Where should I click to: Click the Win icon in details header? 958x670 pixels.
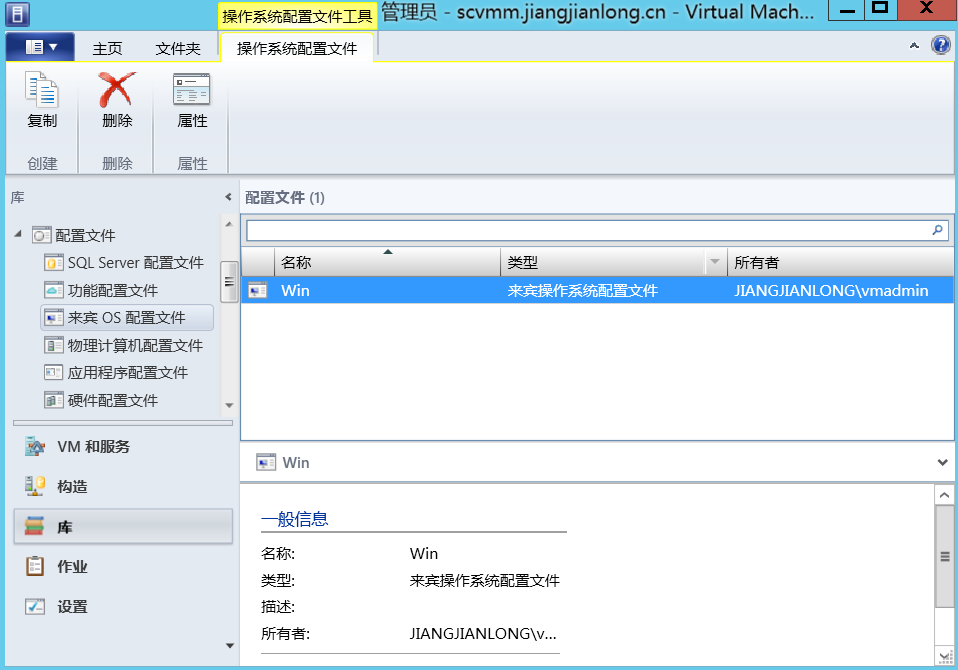pos(266,462)
